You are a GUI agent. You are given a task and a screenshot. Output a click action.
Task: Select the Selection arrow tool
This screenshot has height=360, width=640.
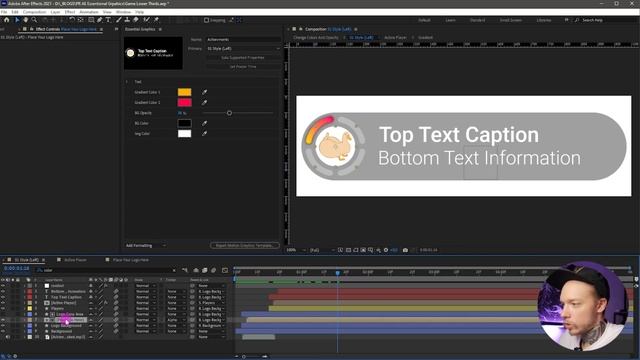click(x=17, y=20)
